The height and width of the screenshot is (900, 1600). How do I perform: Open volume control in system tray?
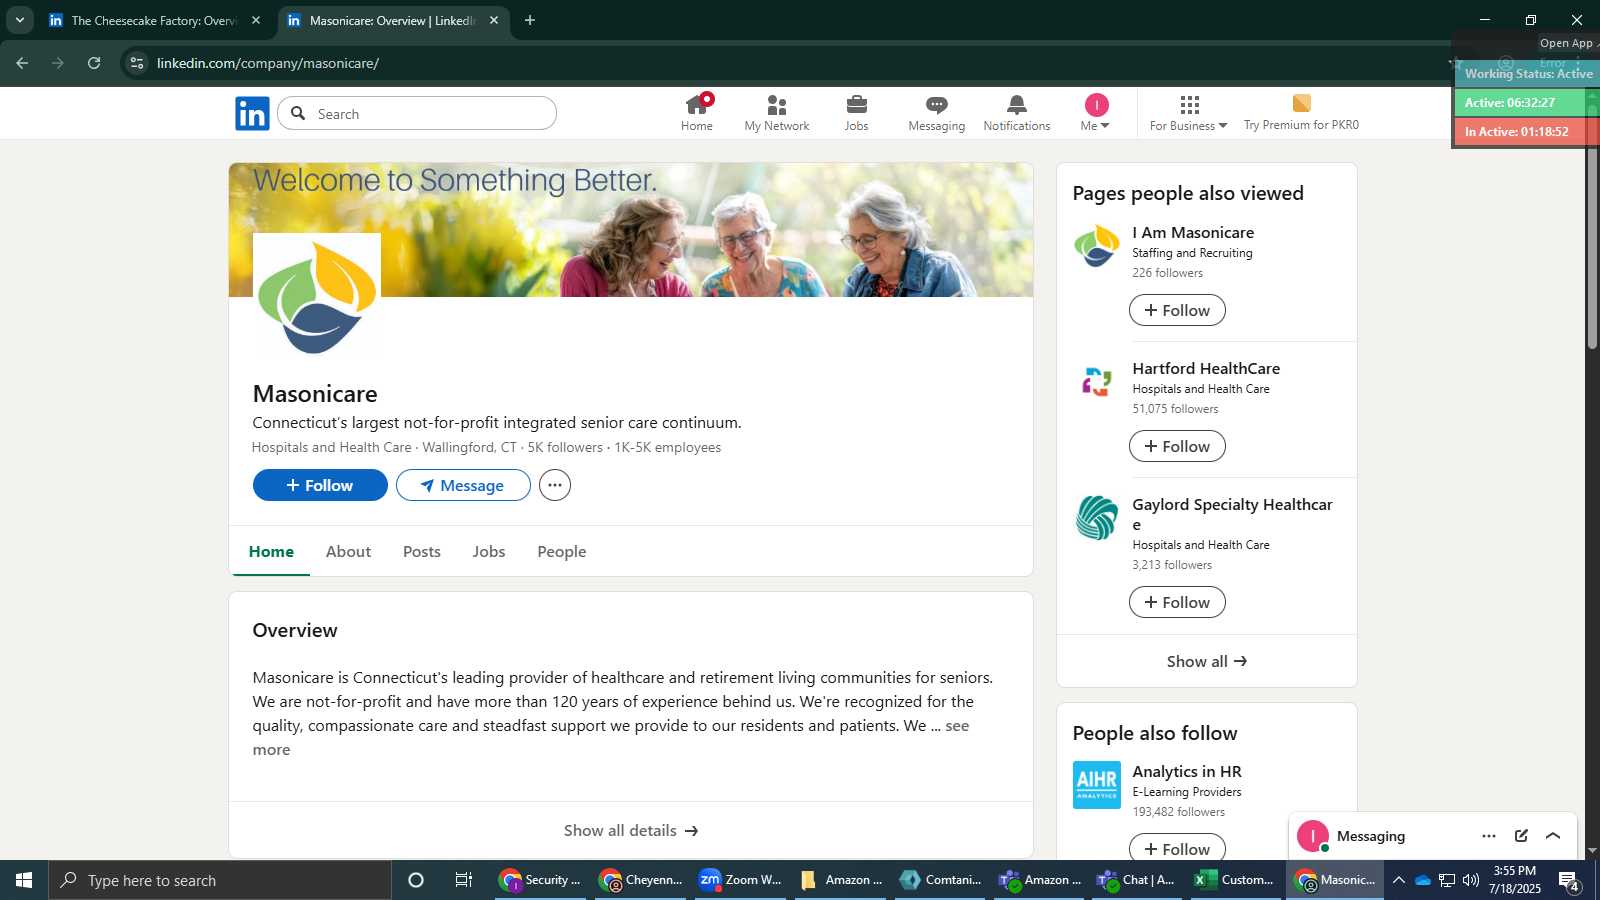1470,880
